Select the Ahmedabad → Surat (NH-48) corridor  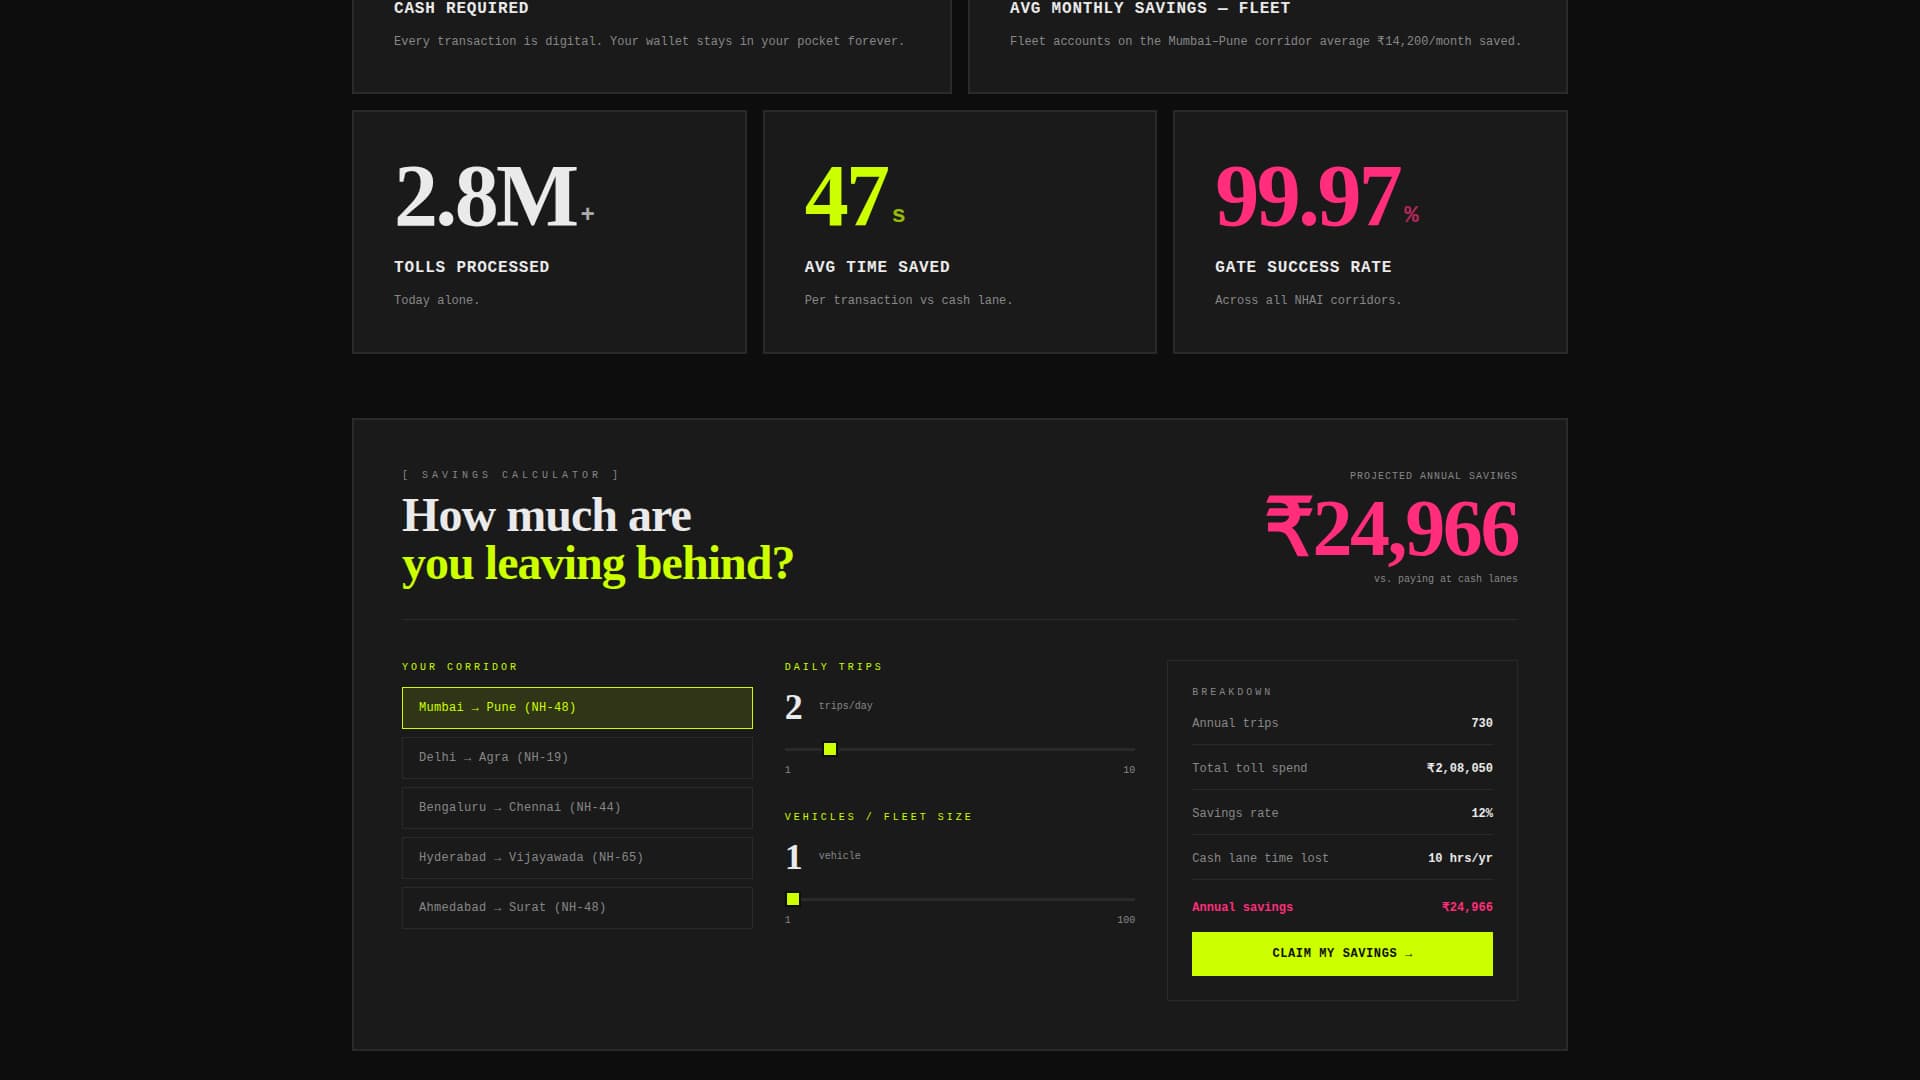click(576, 907)
